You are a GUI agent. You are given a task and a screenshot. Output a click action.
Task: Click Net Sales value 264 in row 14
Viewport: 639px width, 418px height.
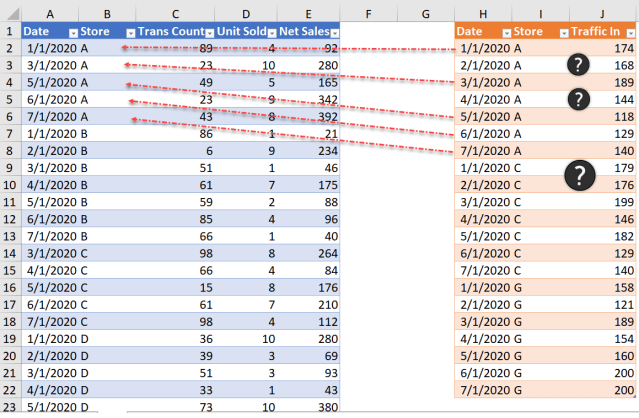pyautogui.click(x=308, y=253)
